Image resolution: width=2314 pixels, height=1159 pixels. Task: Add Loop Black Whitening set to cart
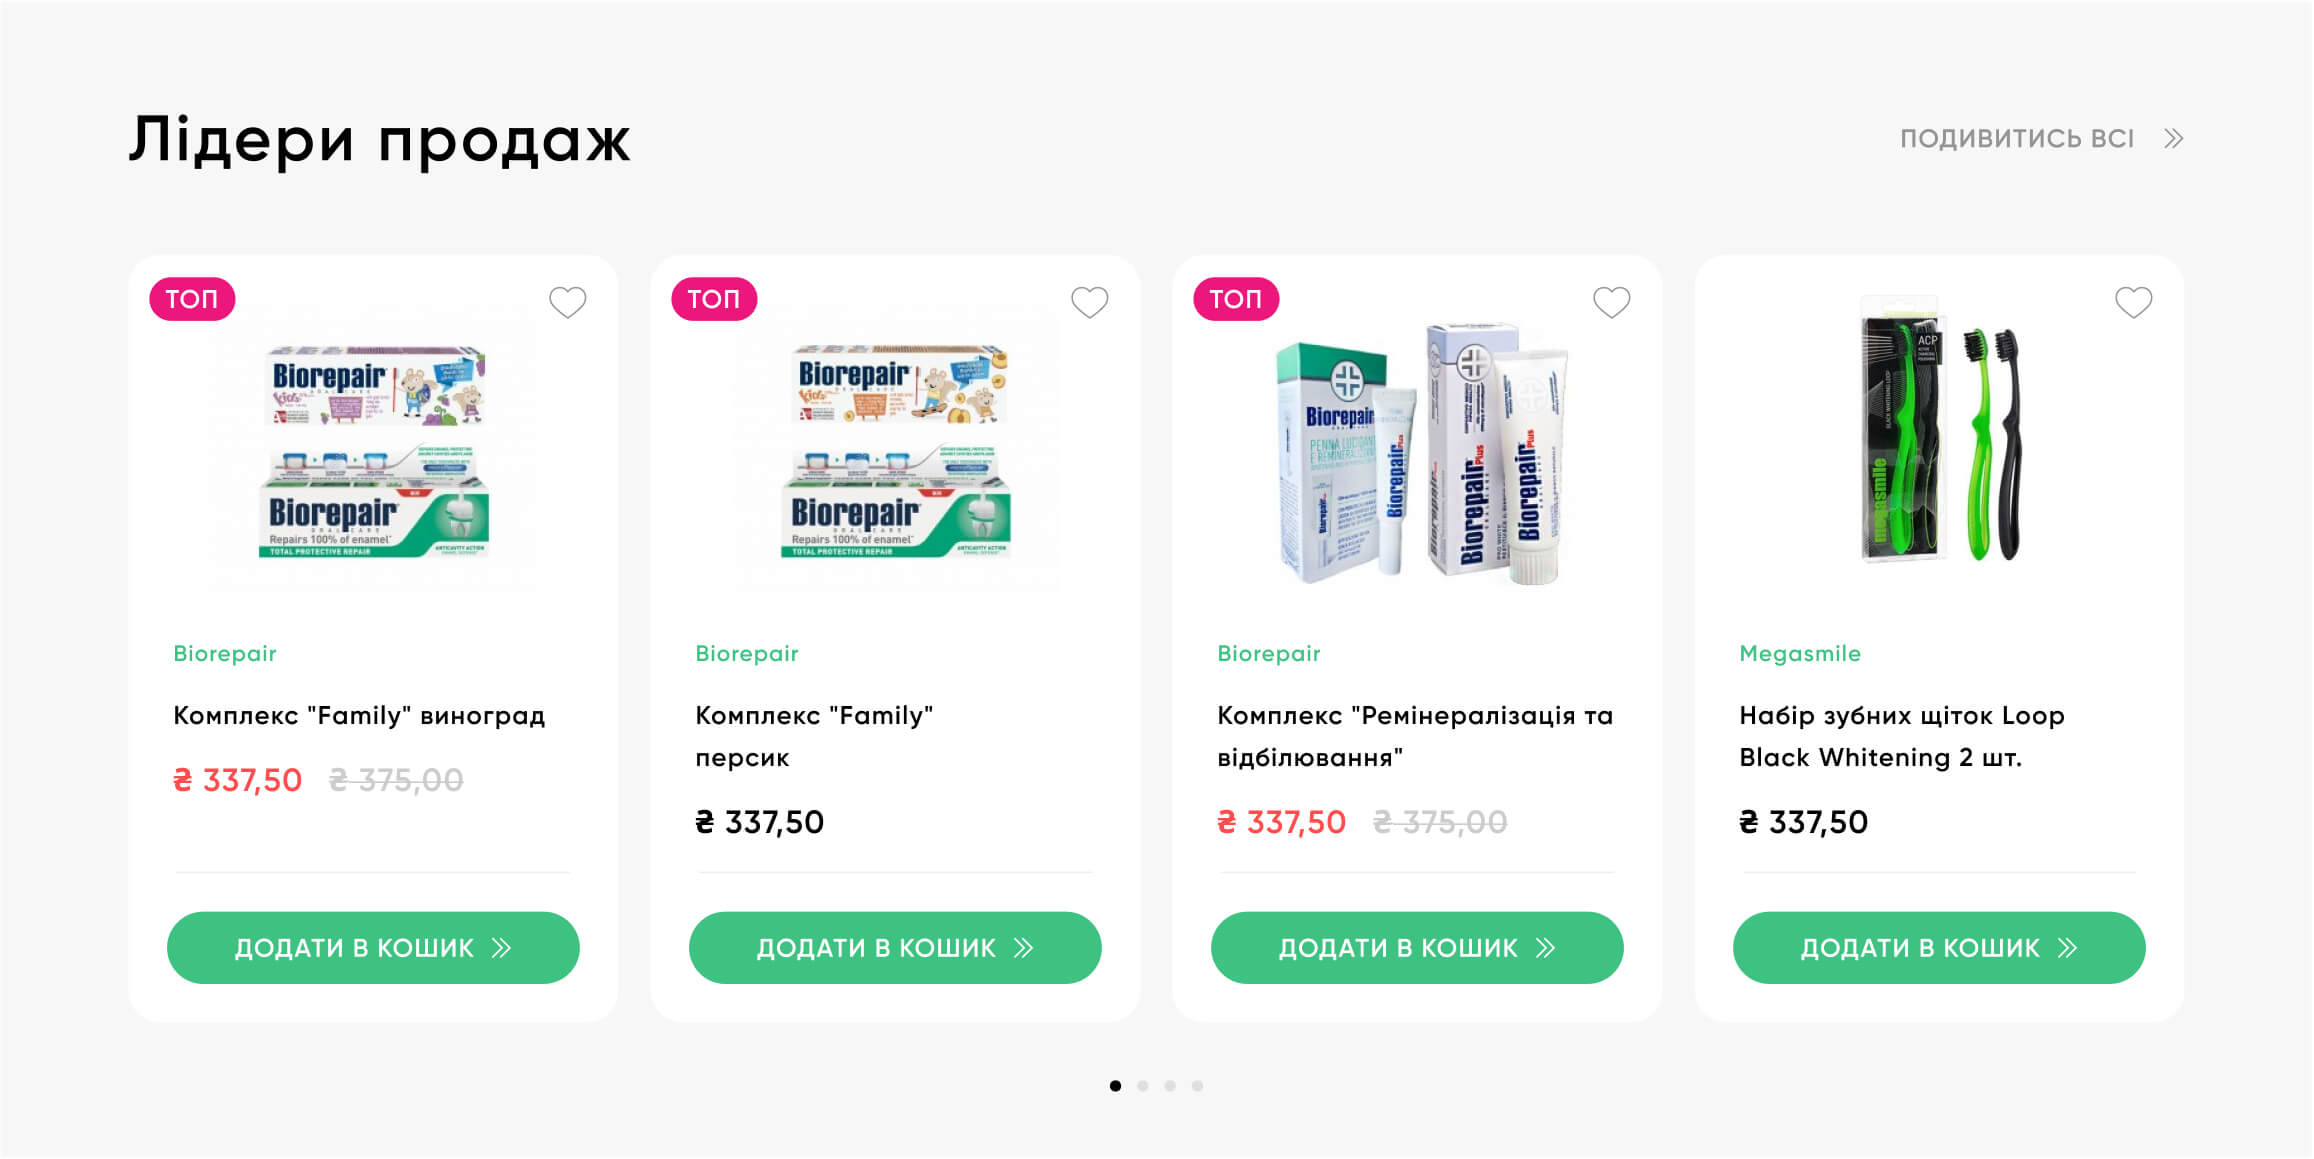coord(1939,947)
